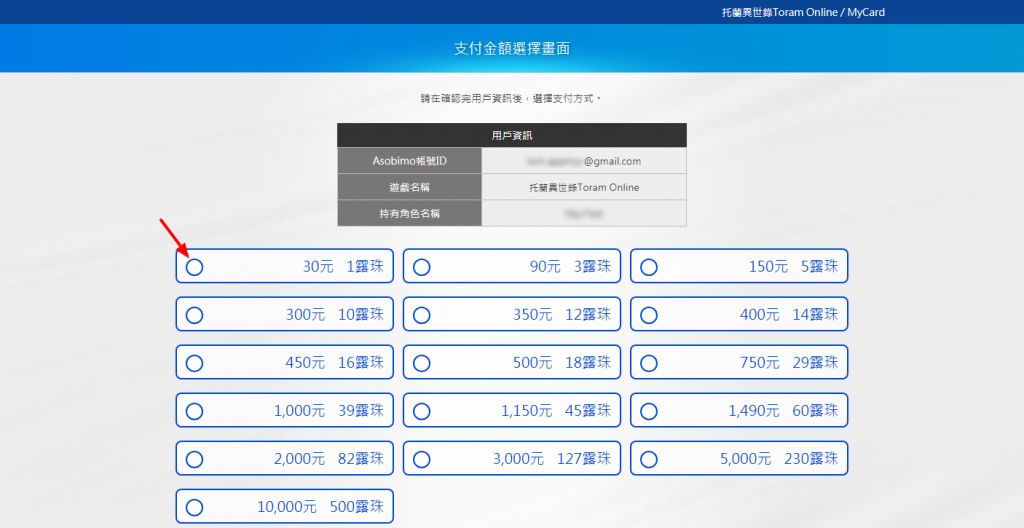Image resolution: width=1024 pixels, height=528 pixels.
Task: Click the 托蘭異世錄Toram Online game name value
Action: tap(584, 188)
